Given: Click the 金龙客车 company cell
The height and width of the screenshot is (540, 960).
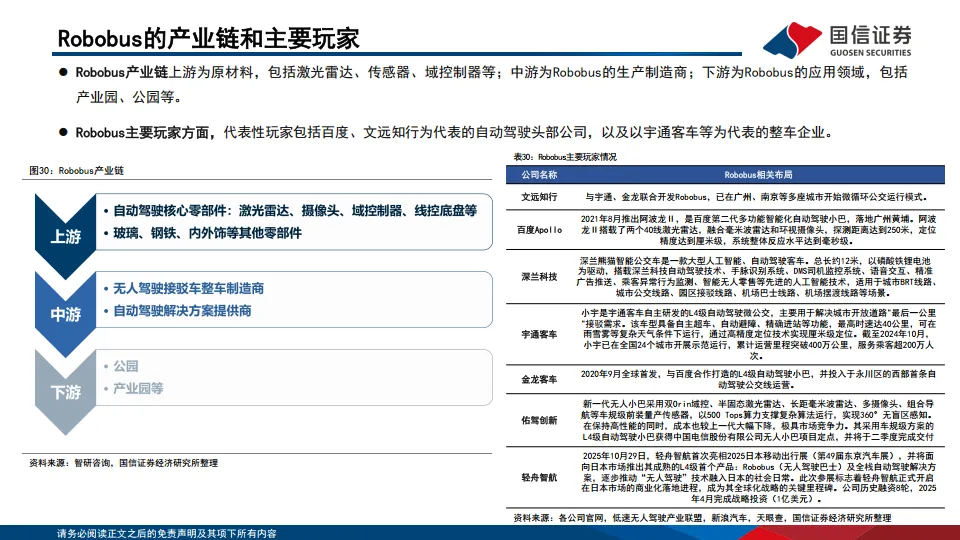Looking at the screenshot, I should click(539, 380).
